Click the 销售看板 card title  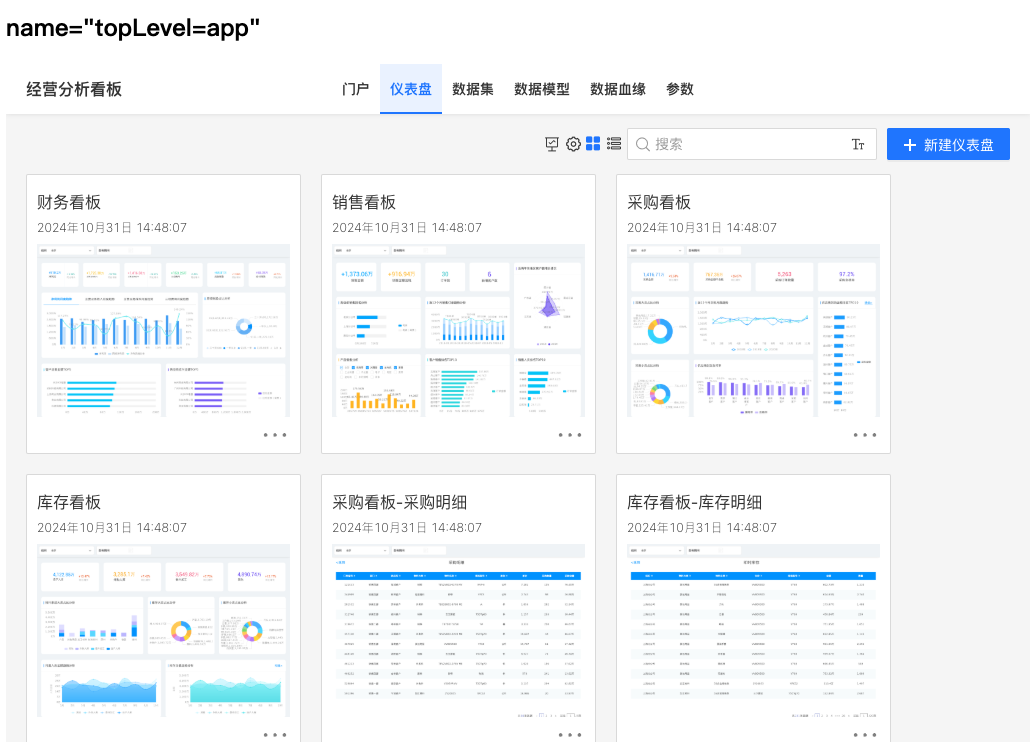(x=364, y=202)
